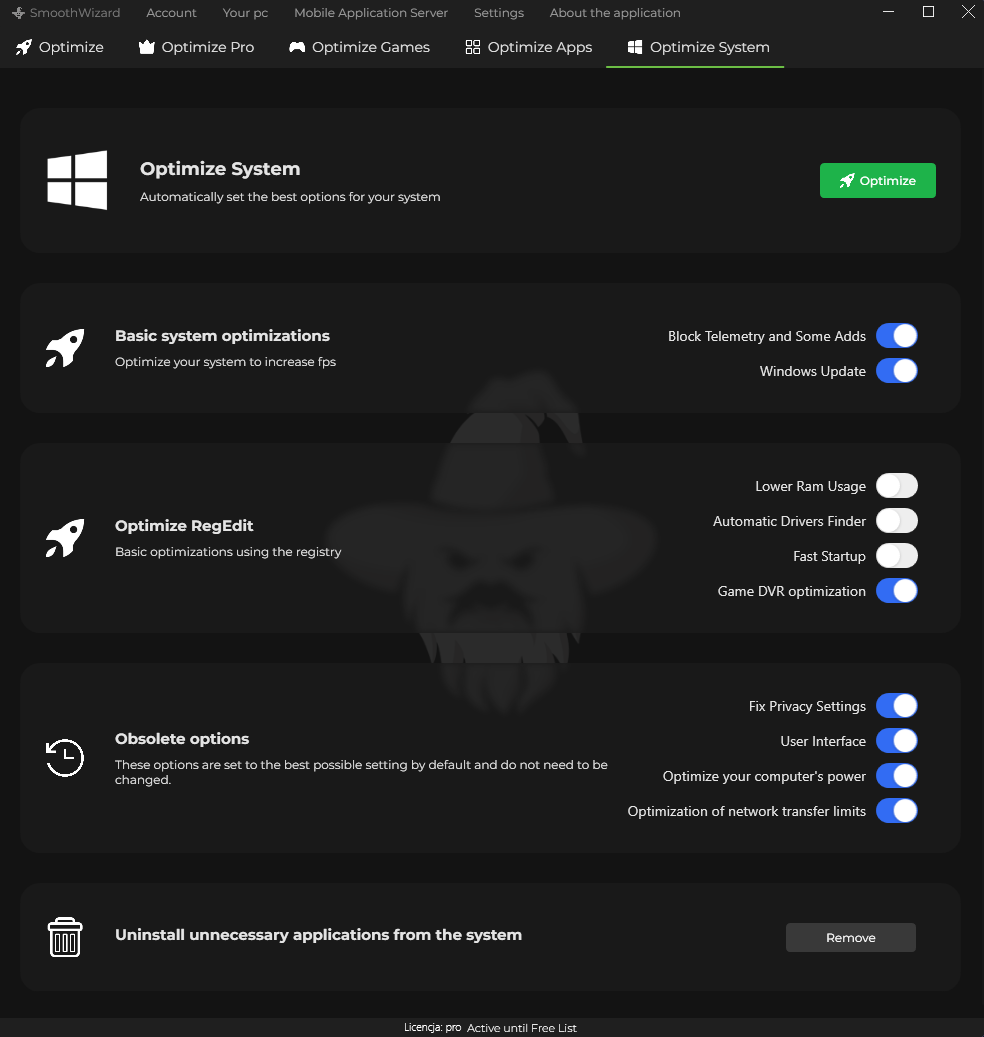Image resolution: width=984 pixels, height=1037 pixels.
Task: Open About the application
Action: click(x=615, y=13)
